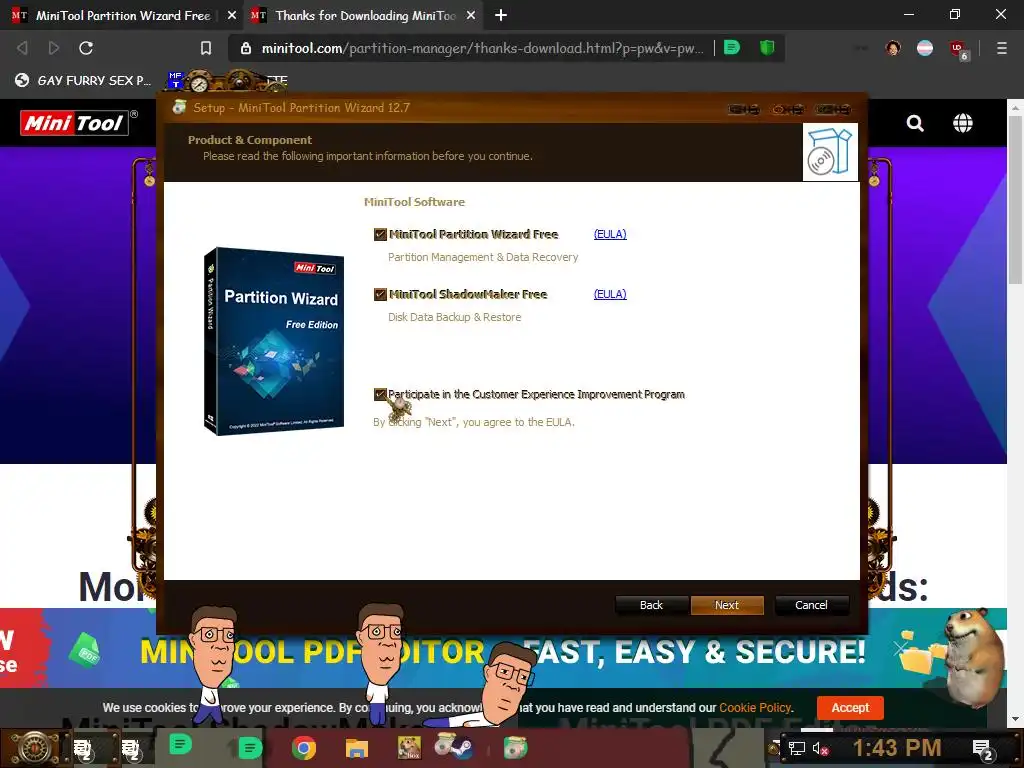The height and width of the screenshot is (768, 1024).
Task: Switch to MiniTool Partition Wizard Free tab
Action: click(x=123, y=15)
